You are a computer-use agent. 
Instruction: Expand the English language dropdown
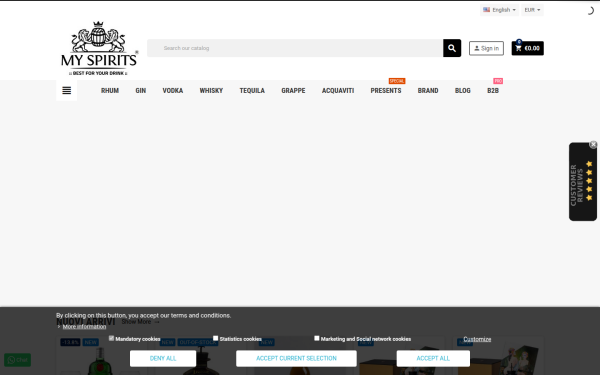click(x=499, y=10)
